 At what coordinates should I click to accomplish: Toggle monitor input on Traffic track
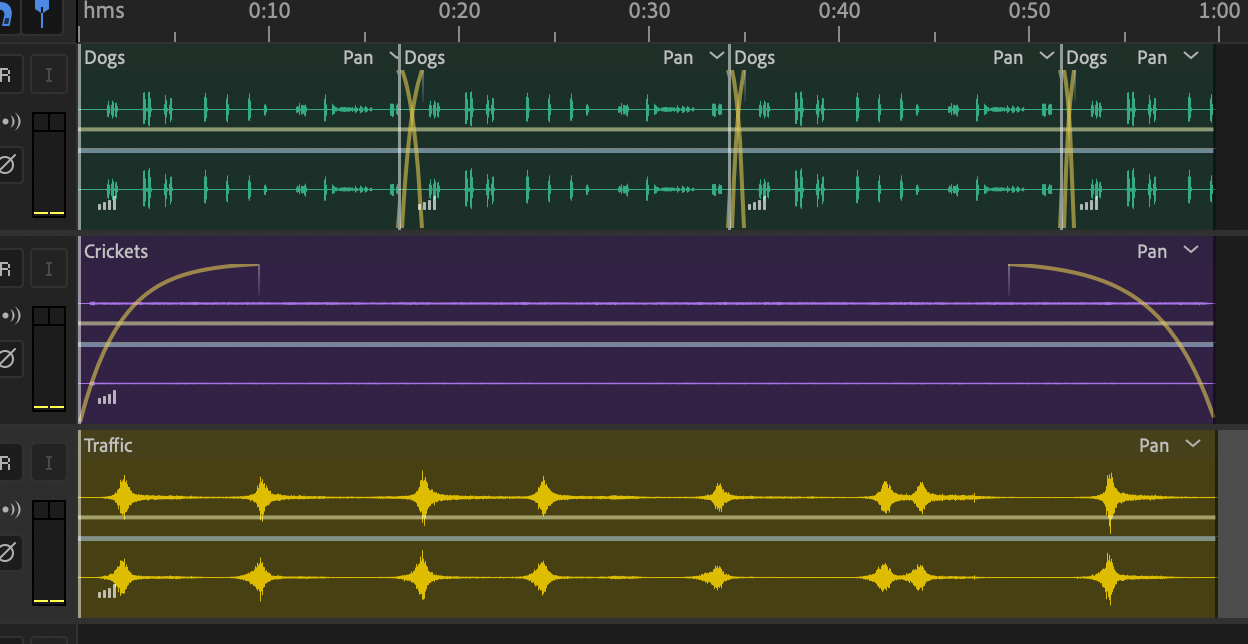(x=8, y=510)
